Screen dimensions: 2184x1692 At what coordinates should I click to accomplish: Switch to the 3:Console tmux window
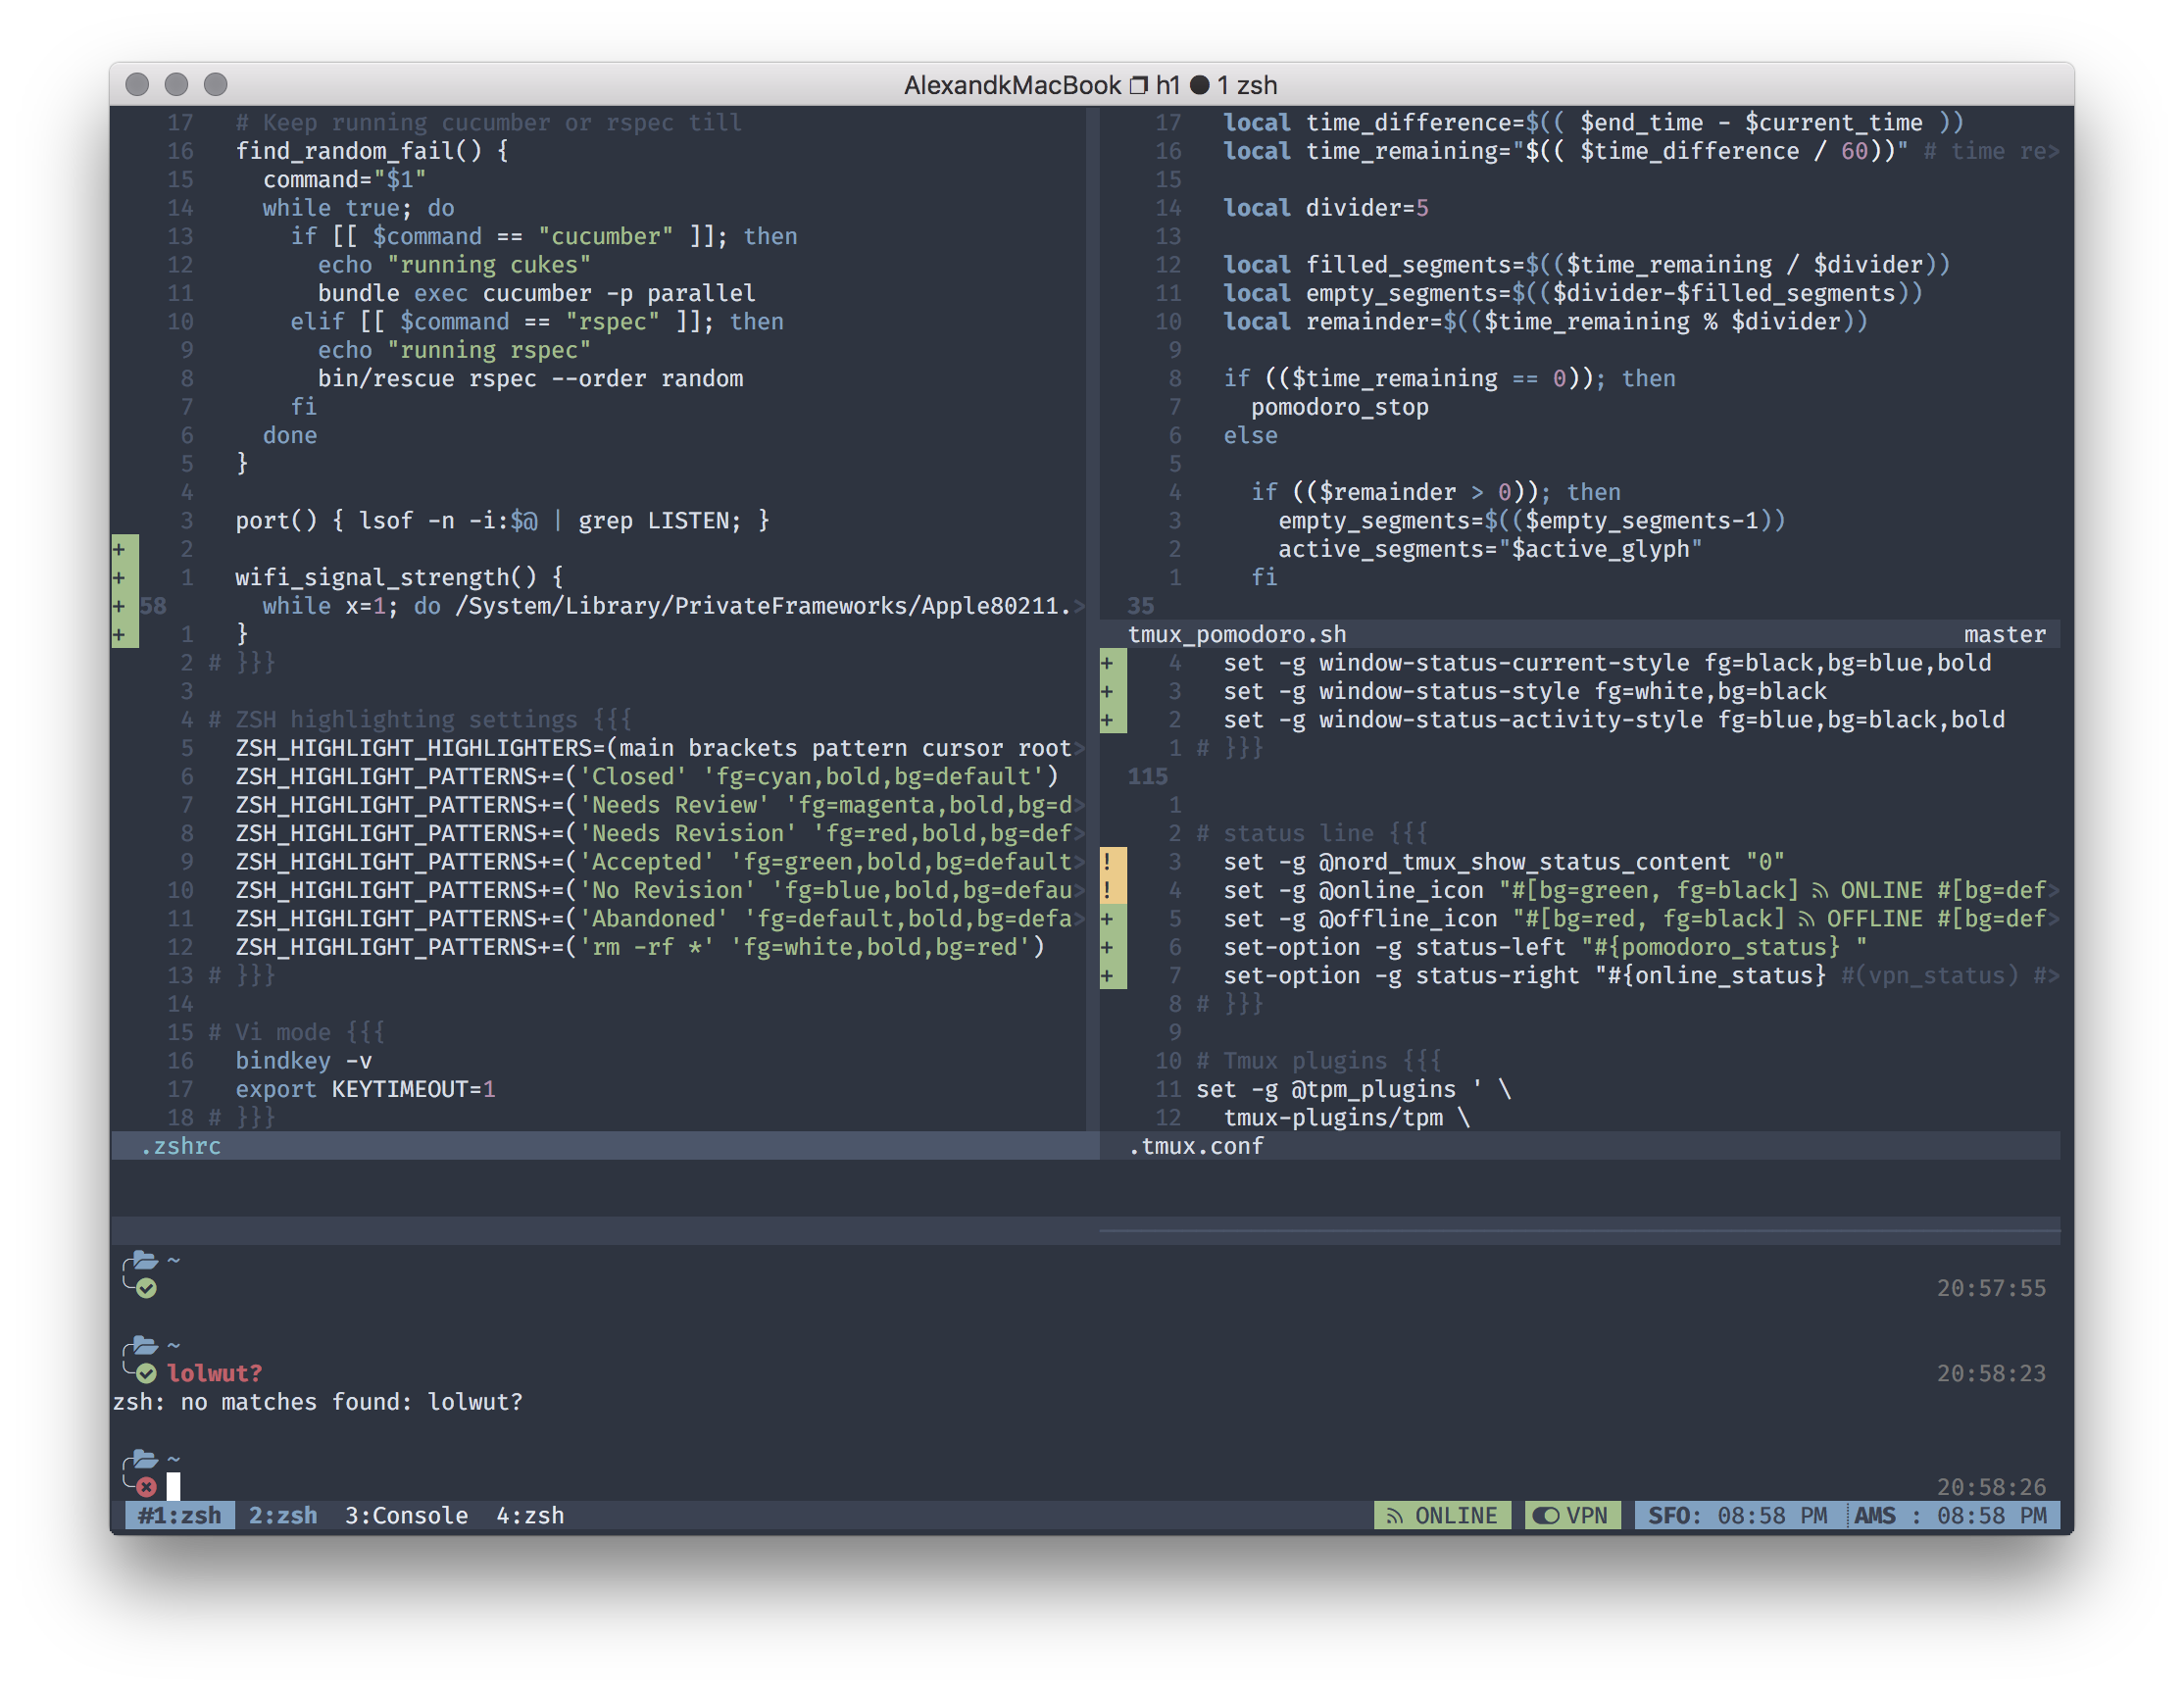click(x=406, y=1516)
